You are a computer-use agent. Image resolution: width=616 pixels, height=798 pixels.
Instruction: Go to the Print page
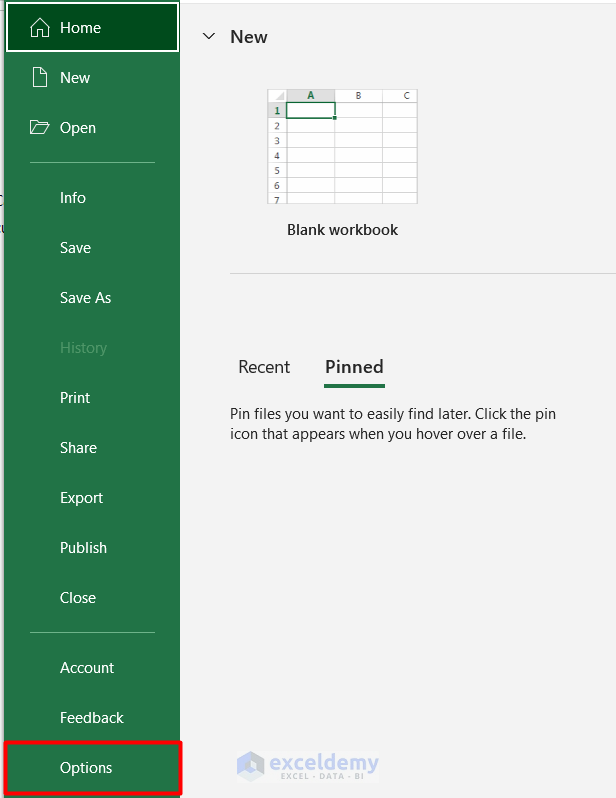pos(75,398)
